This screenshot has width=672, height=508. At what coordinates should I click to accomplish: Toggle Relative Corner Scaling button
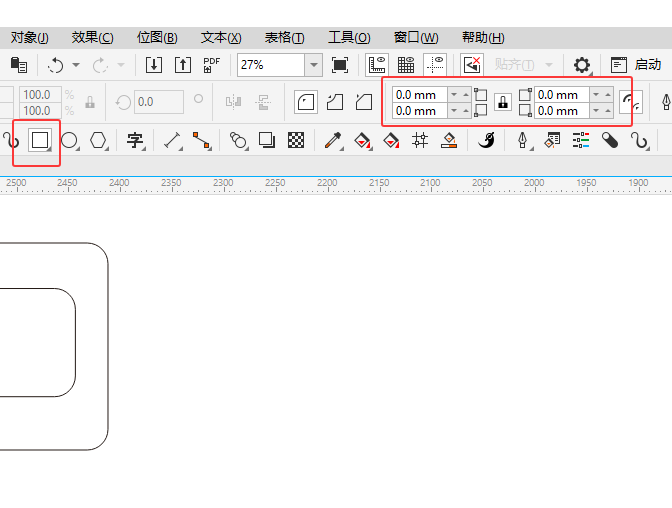pyautogui.click(x=631, y=102)
